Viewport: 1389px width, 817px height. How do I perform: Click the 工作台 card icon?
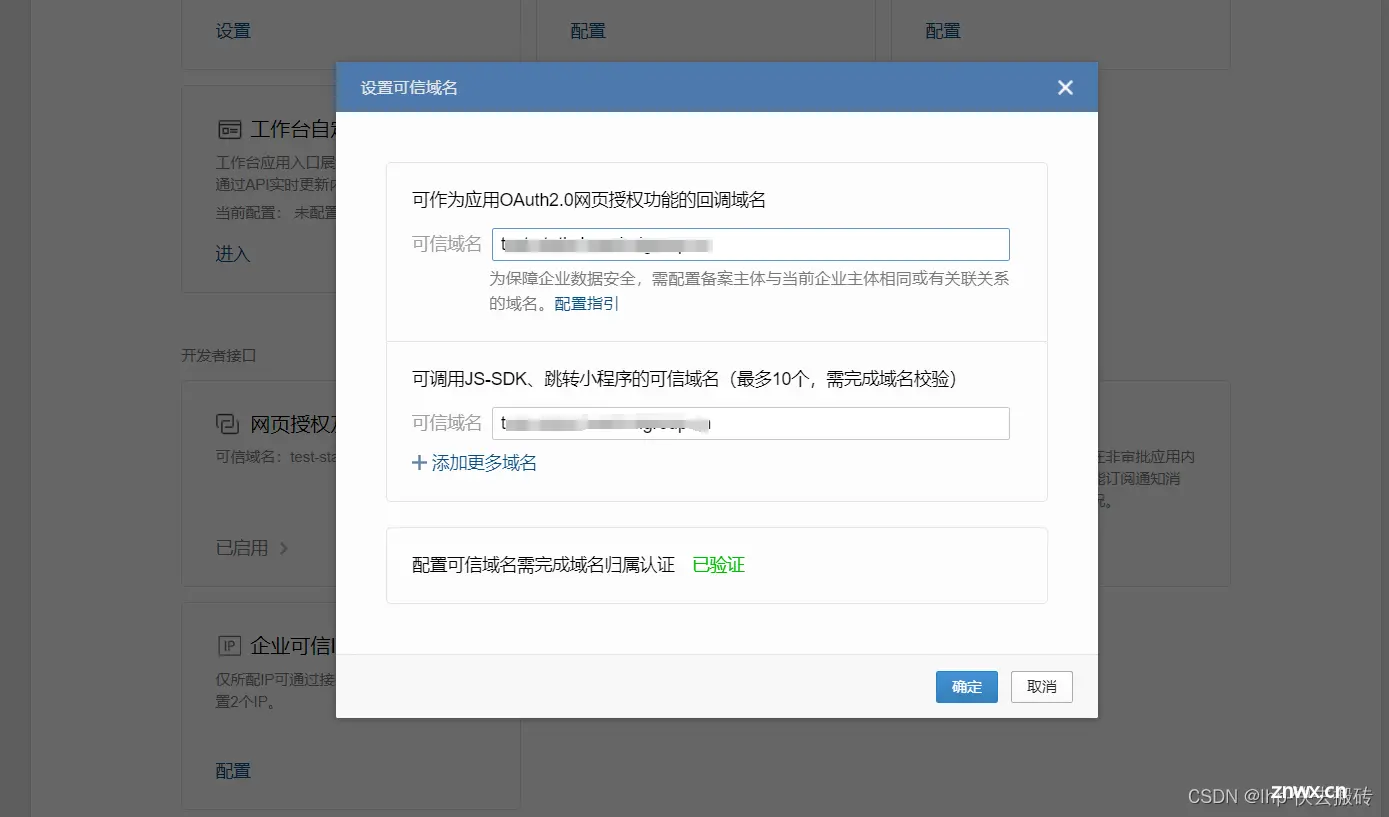pyautogui.click(x=229, y=130)
